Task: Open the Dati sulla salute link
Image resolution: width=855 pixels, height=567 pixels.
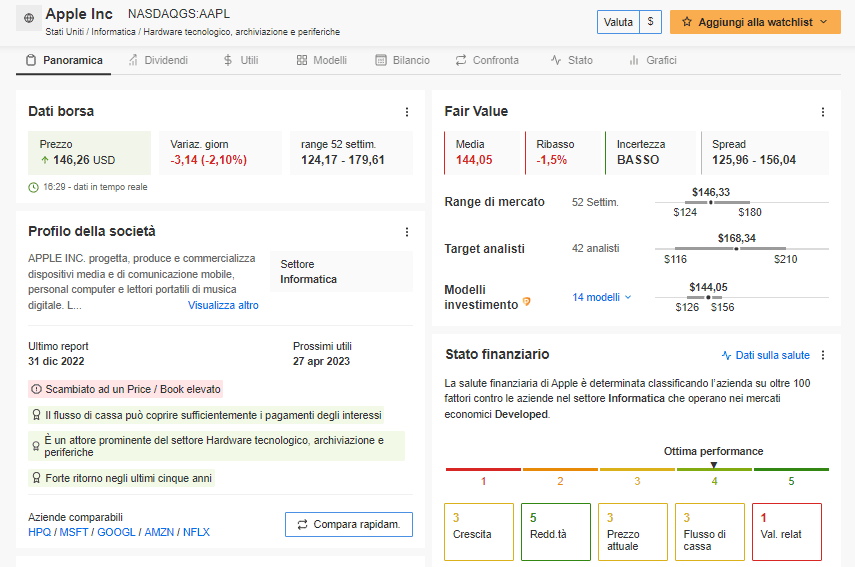Action: tap(766, 355)
